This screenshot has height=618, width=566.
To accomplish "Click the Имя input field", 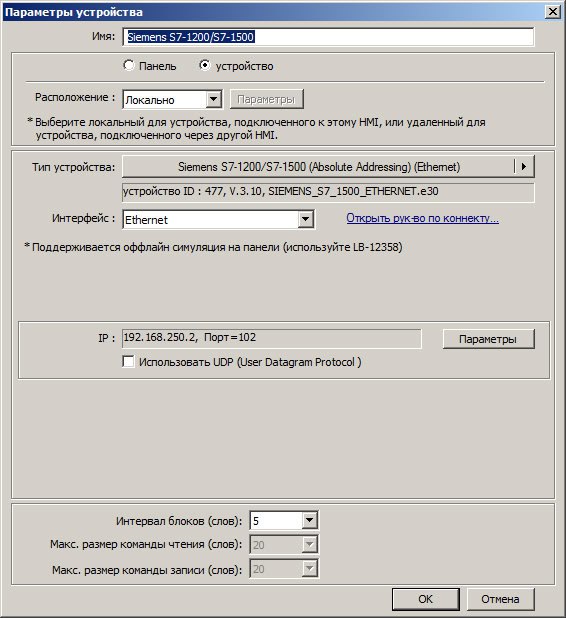I will pyautogui.click(x=328, y=37).
